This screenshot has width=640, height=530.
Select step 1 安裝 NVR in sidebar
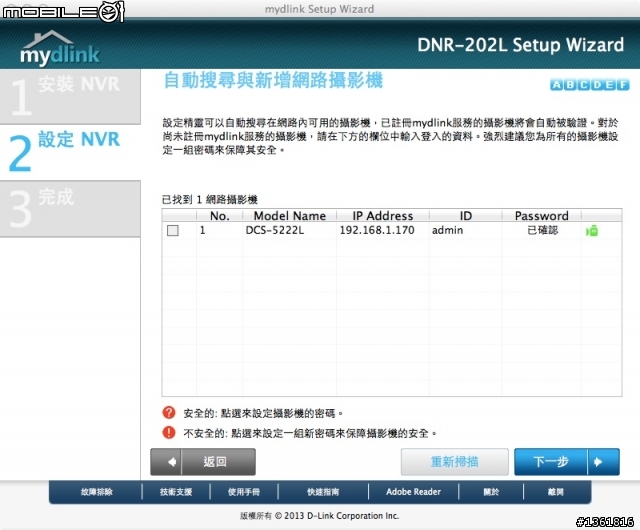(x=70, y=96)
